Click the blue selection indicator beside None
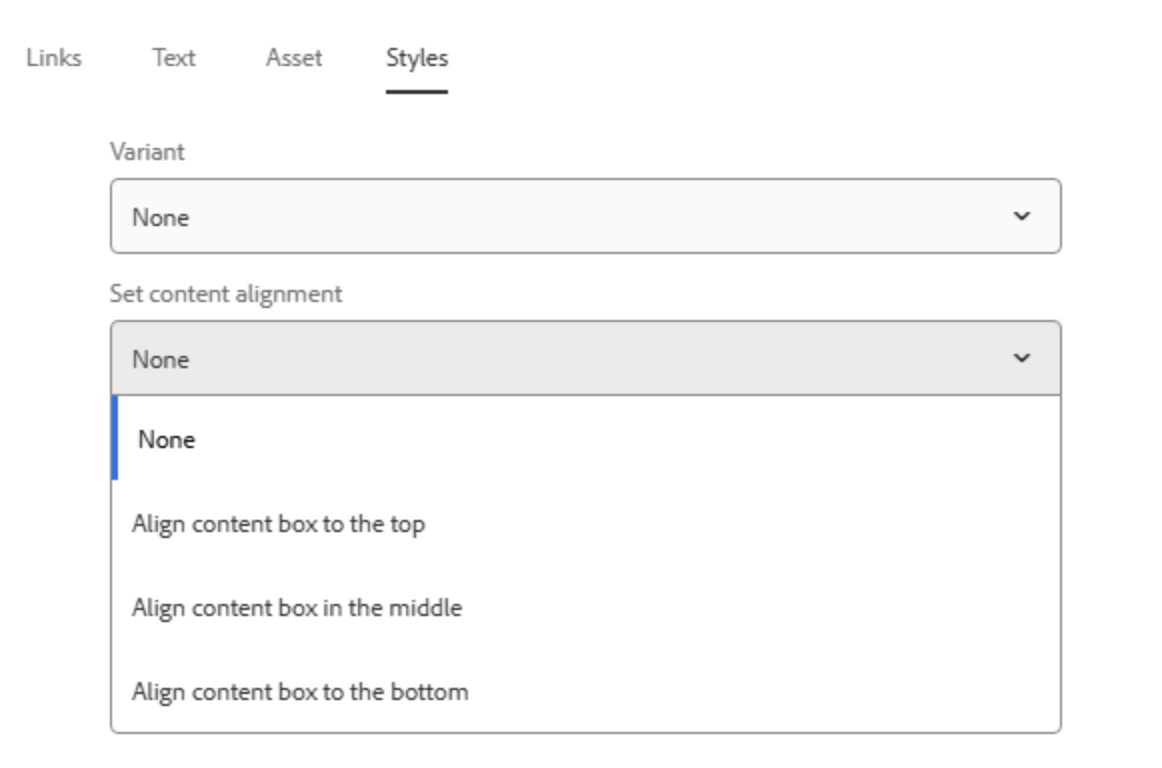Viewport: 1162px width, 768px height. pos(115,438)
